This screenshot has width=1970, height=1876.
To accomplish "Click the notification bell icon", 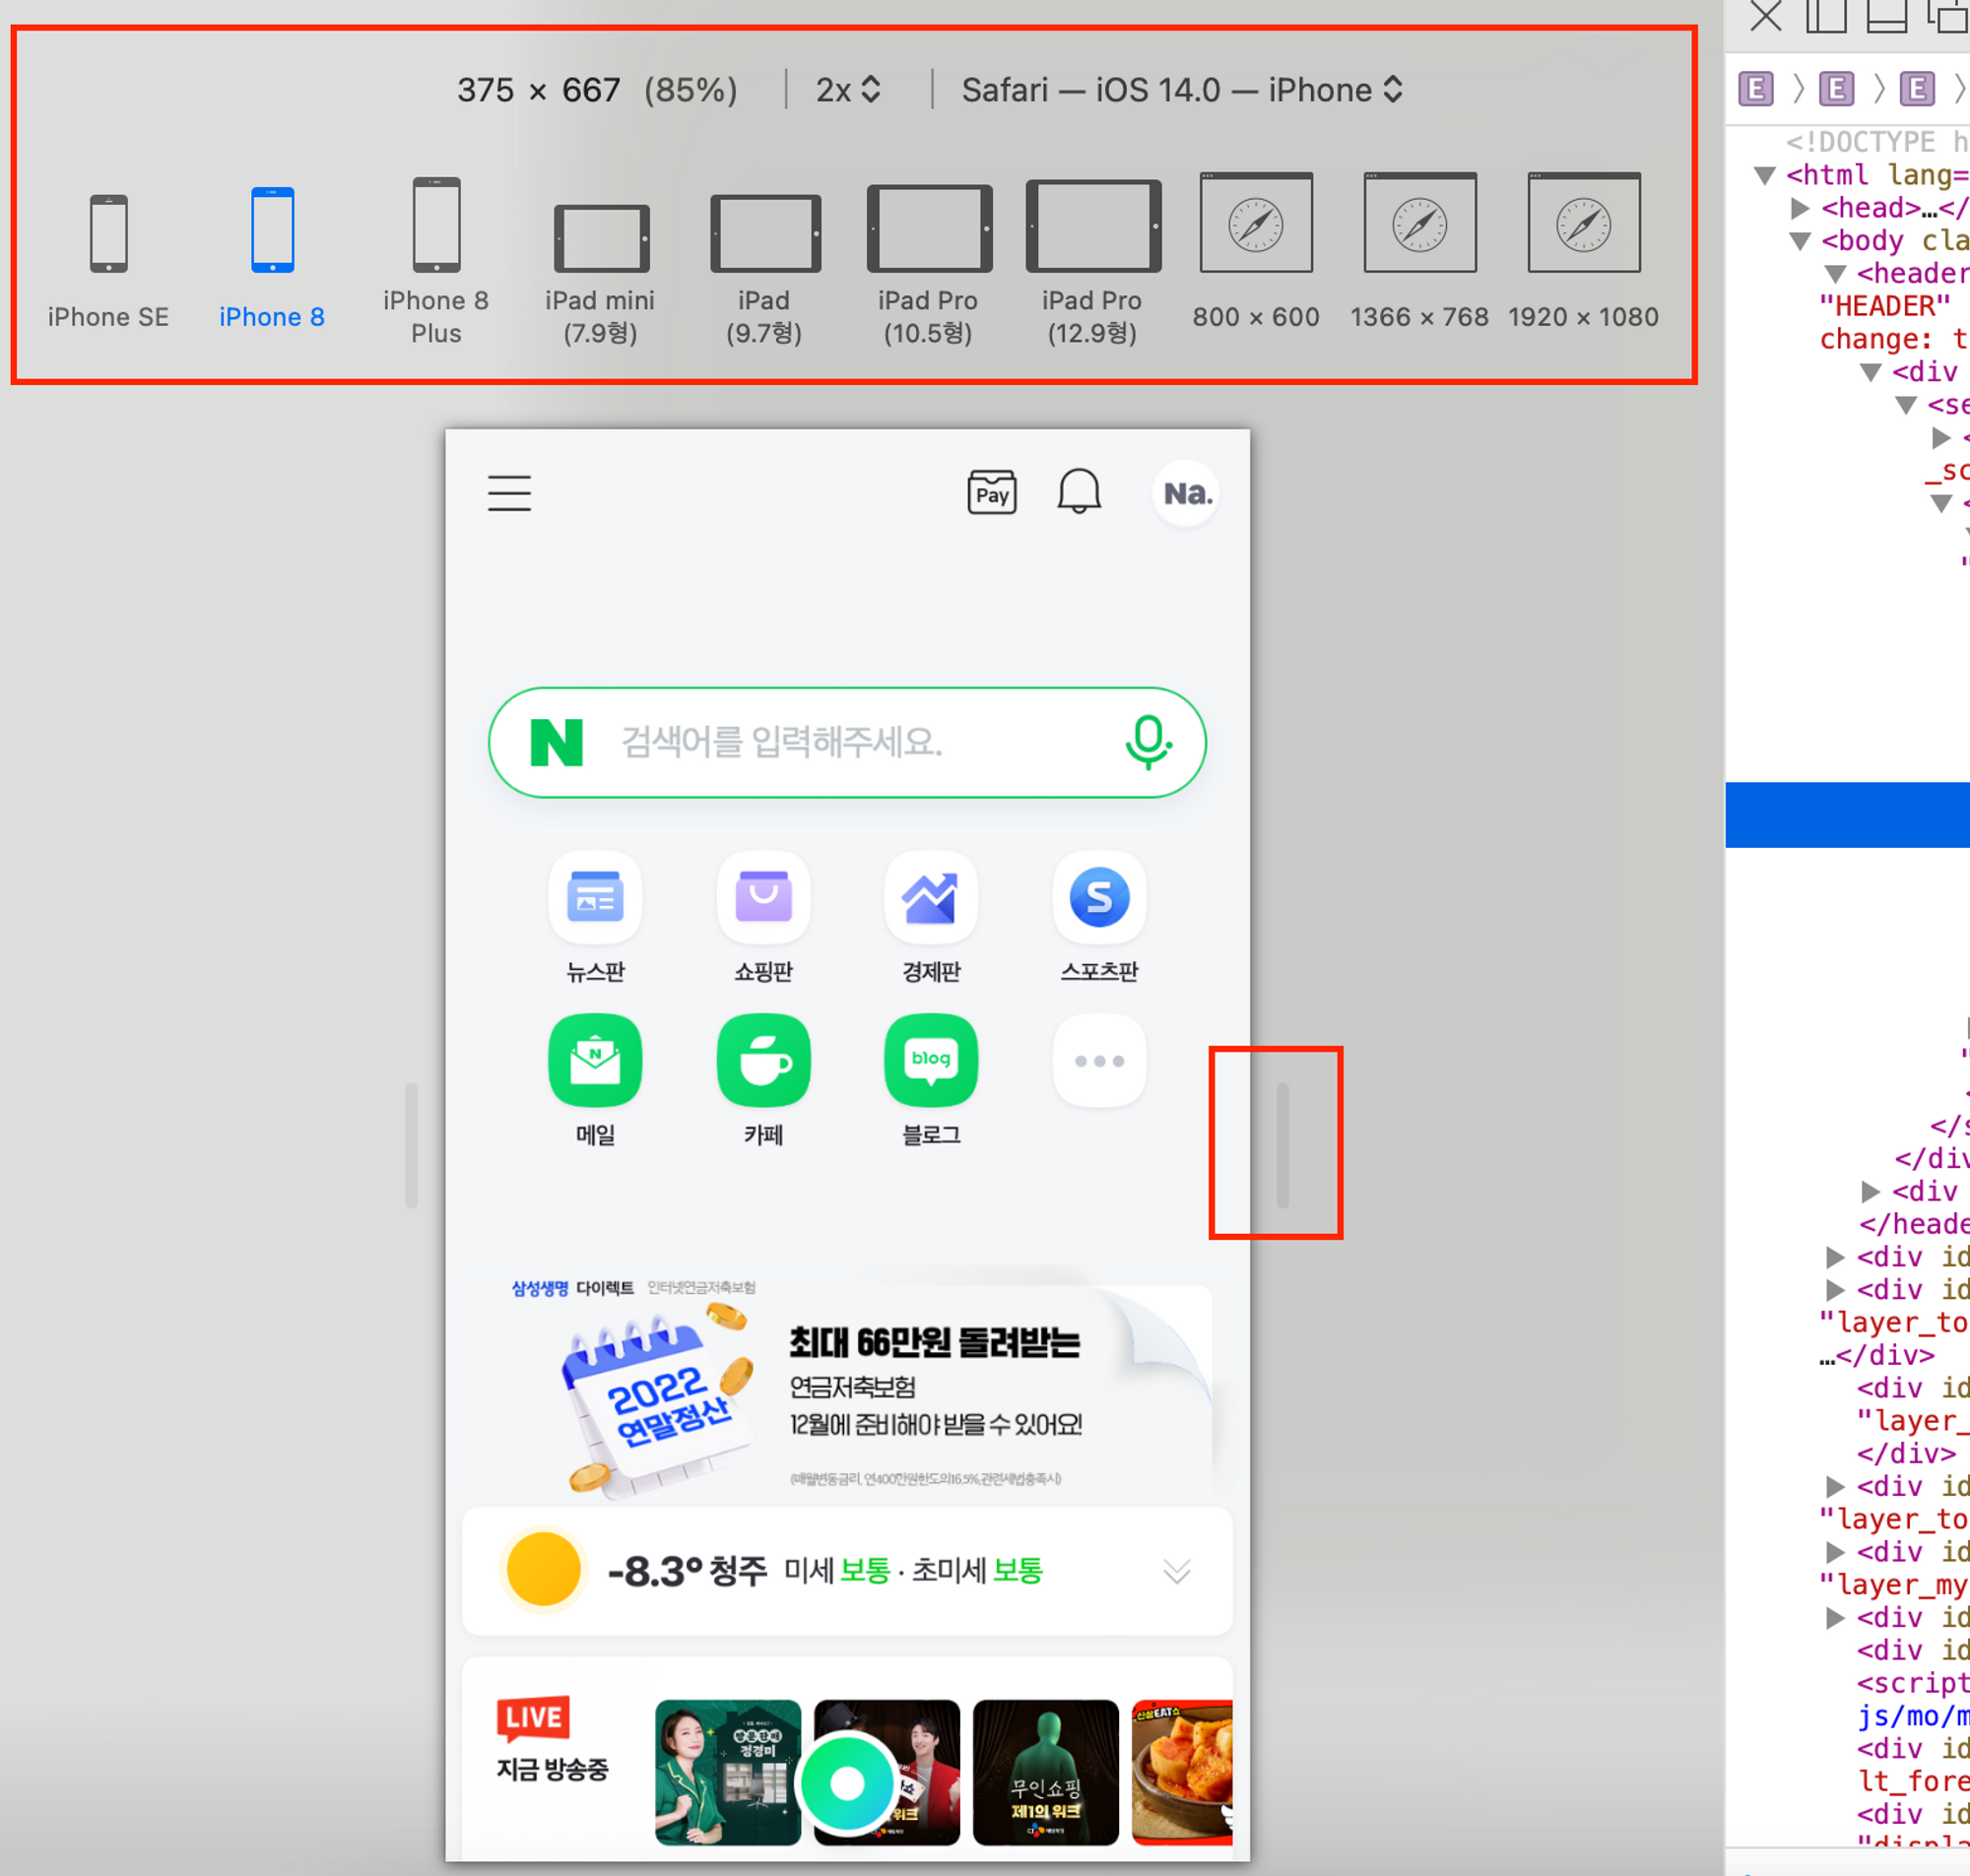I will [1079, 491].
